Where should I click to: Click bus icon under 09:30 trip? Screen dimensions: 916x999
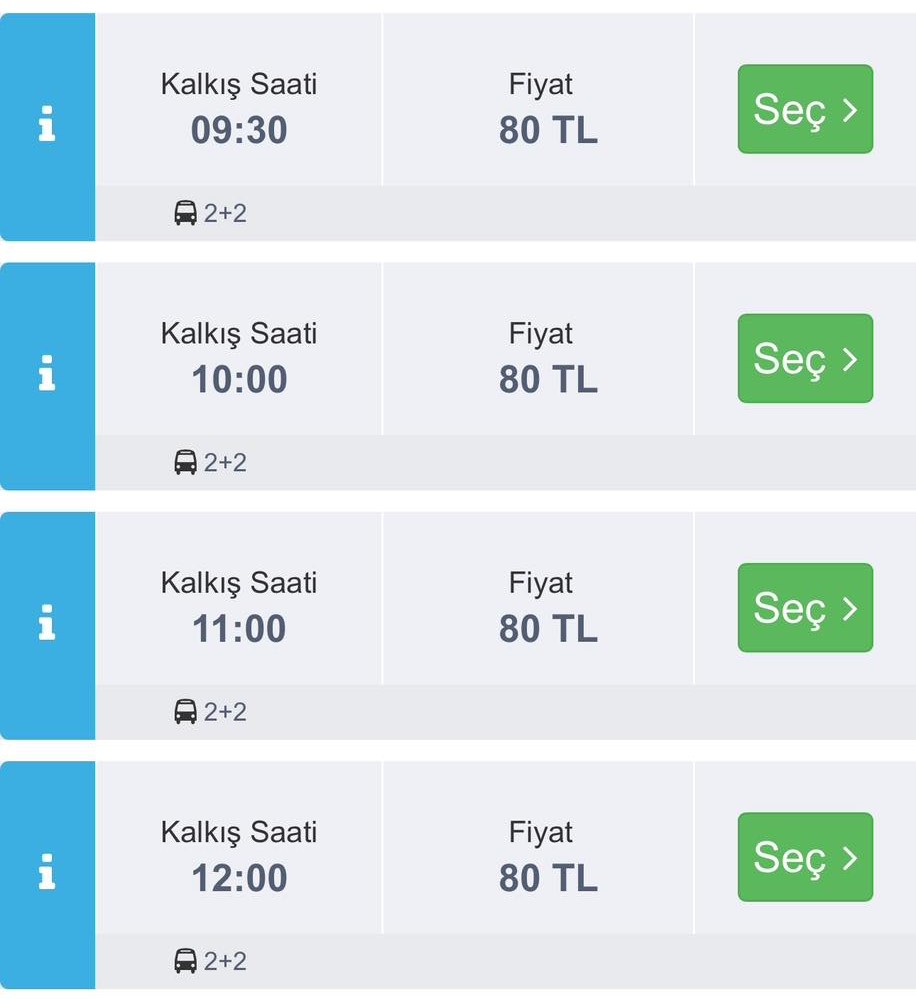point(185,213)
